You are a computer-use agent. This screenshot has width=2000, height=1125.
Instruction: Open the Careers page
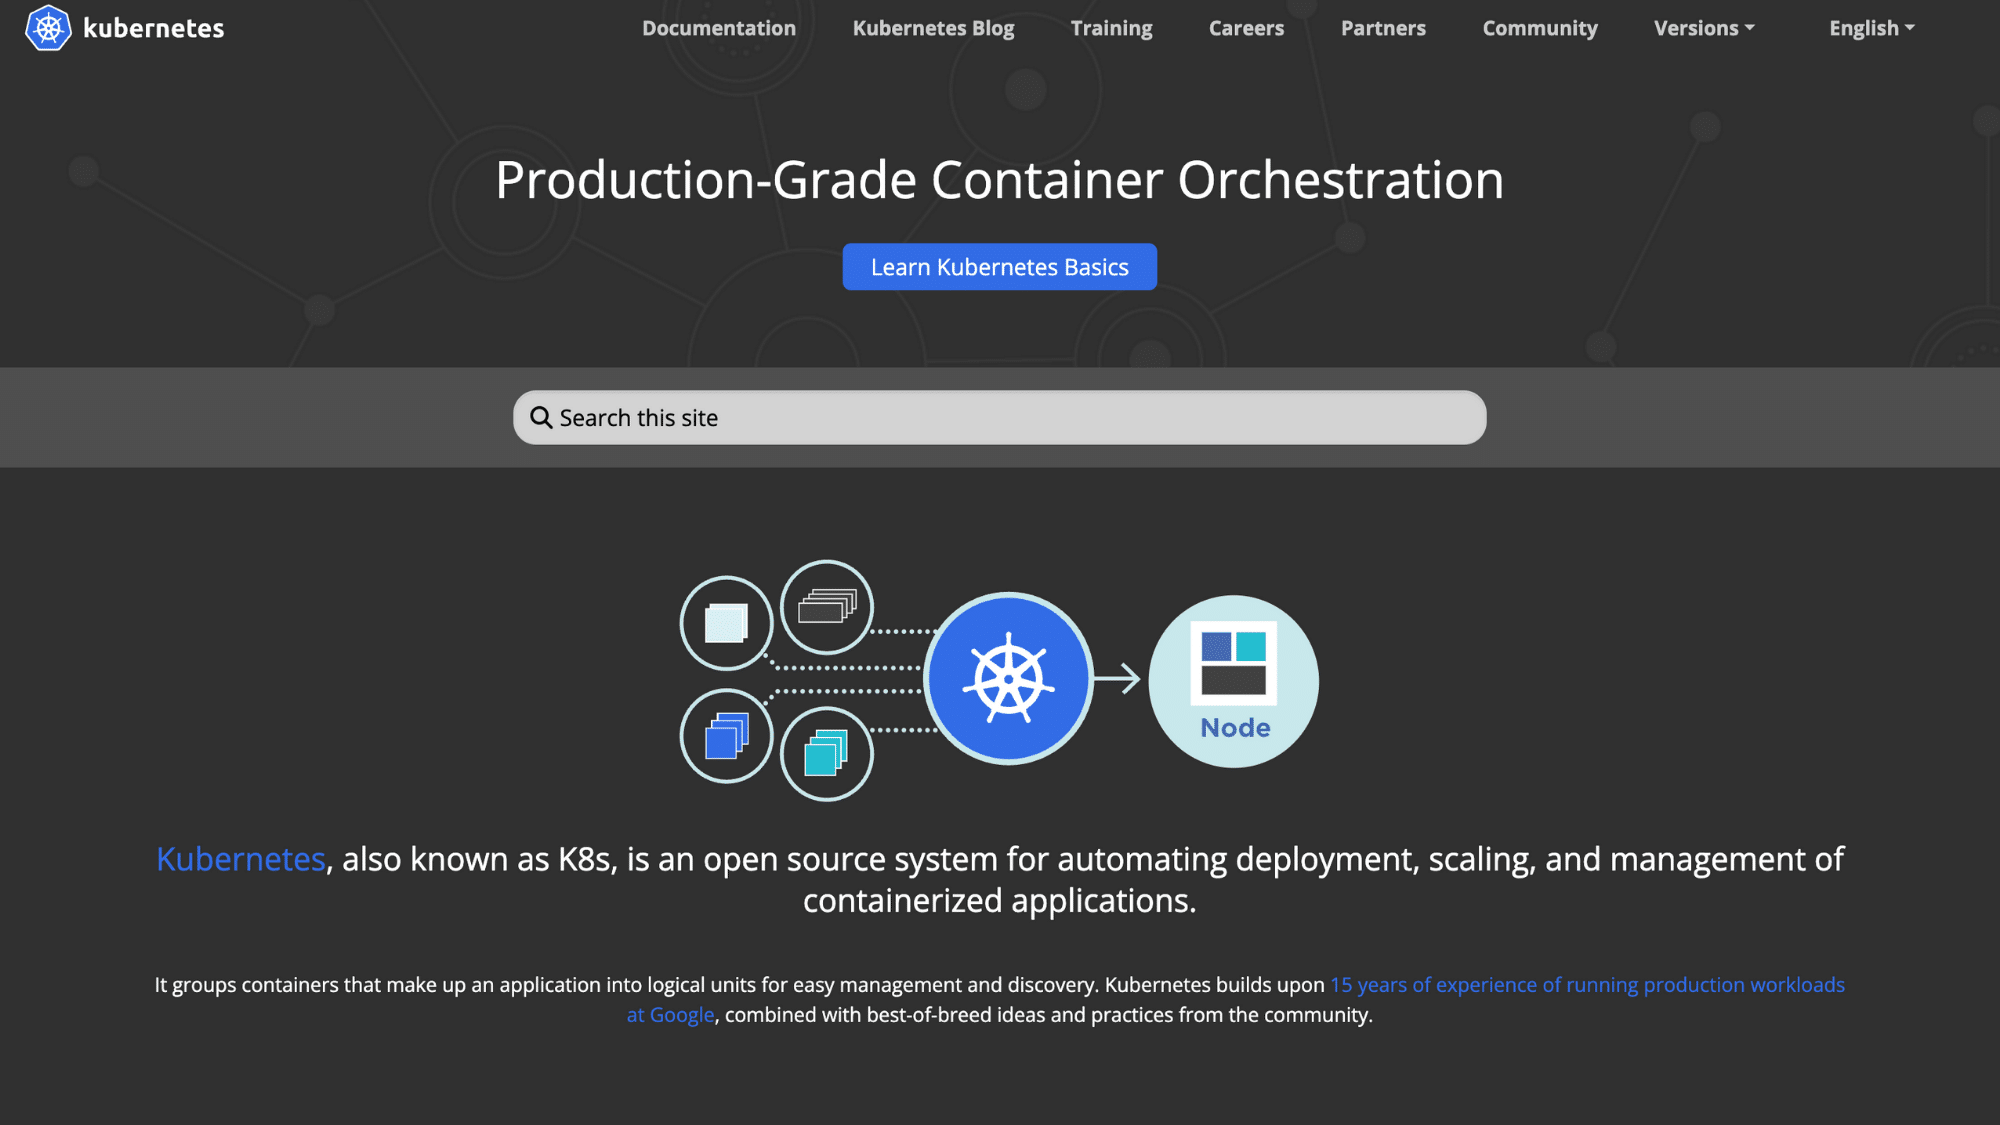point(1246,28)
